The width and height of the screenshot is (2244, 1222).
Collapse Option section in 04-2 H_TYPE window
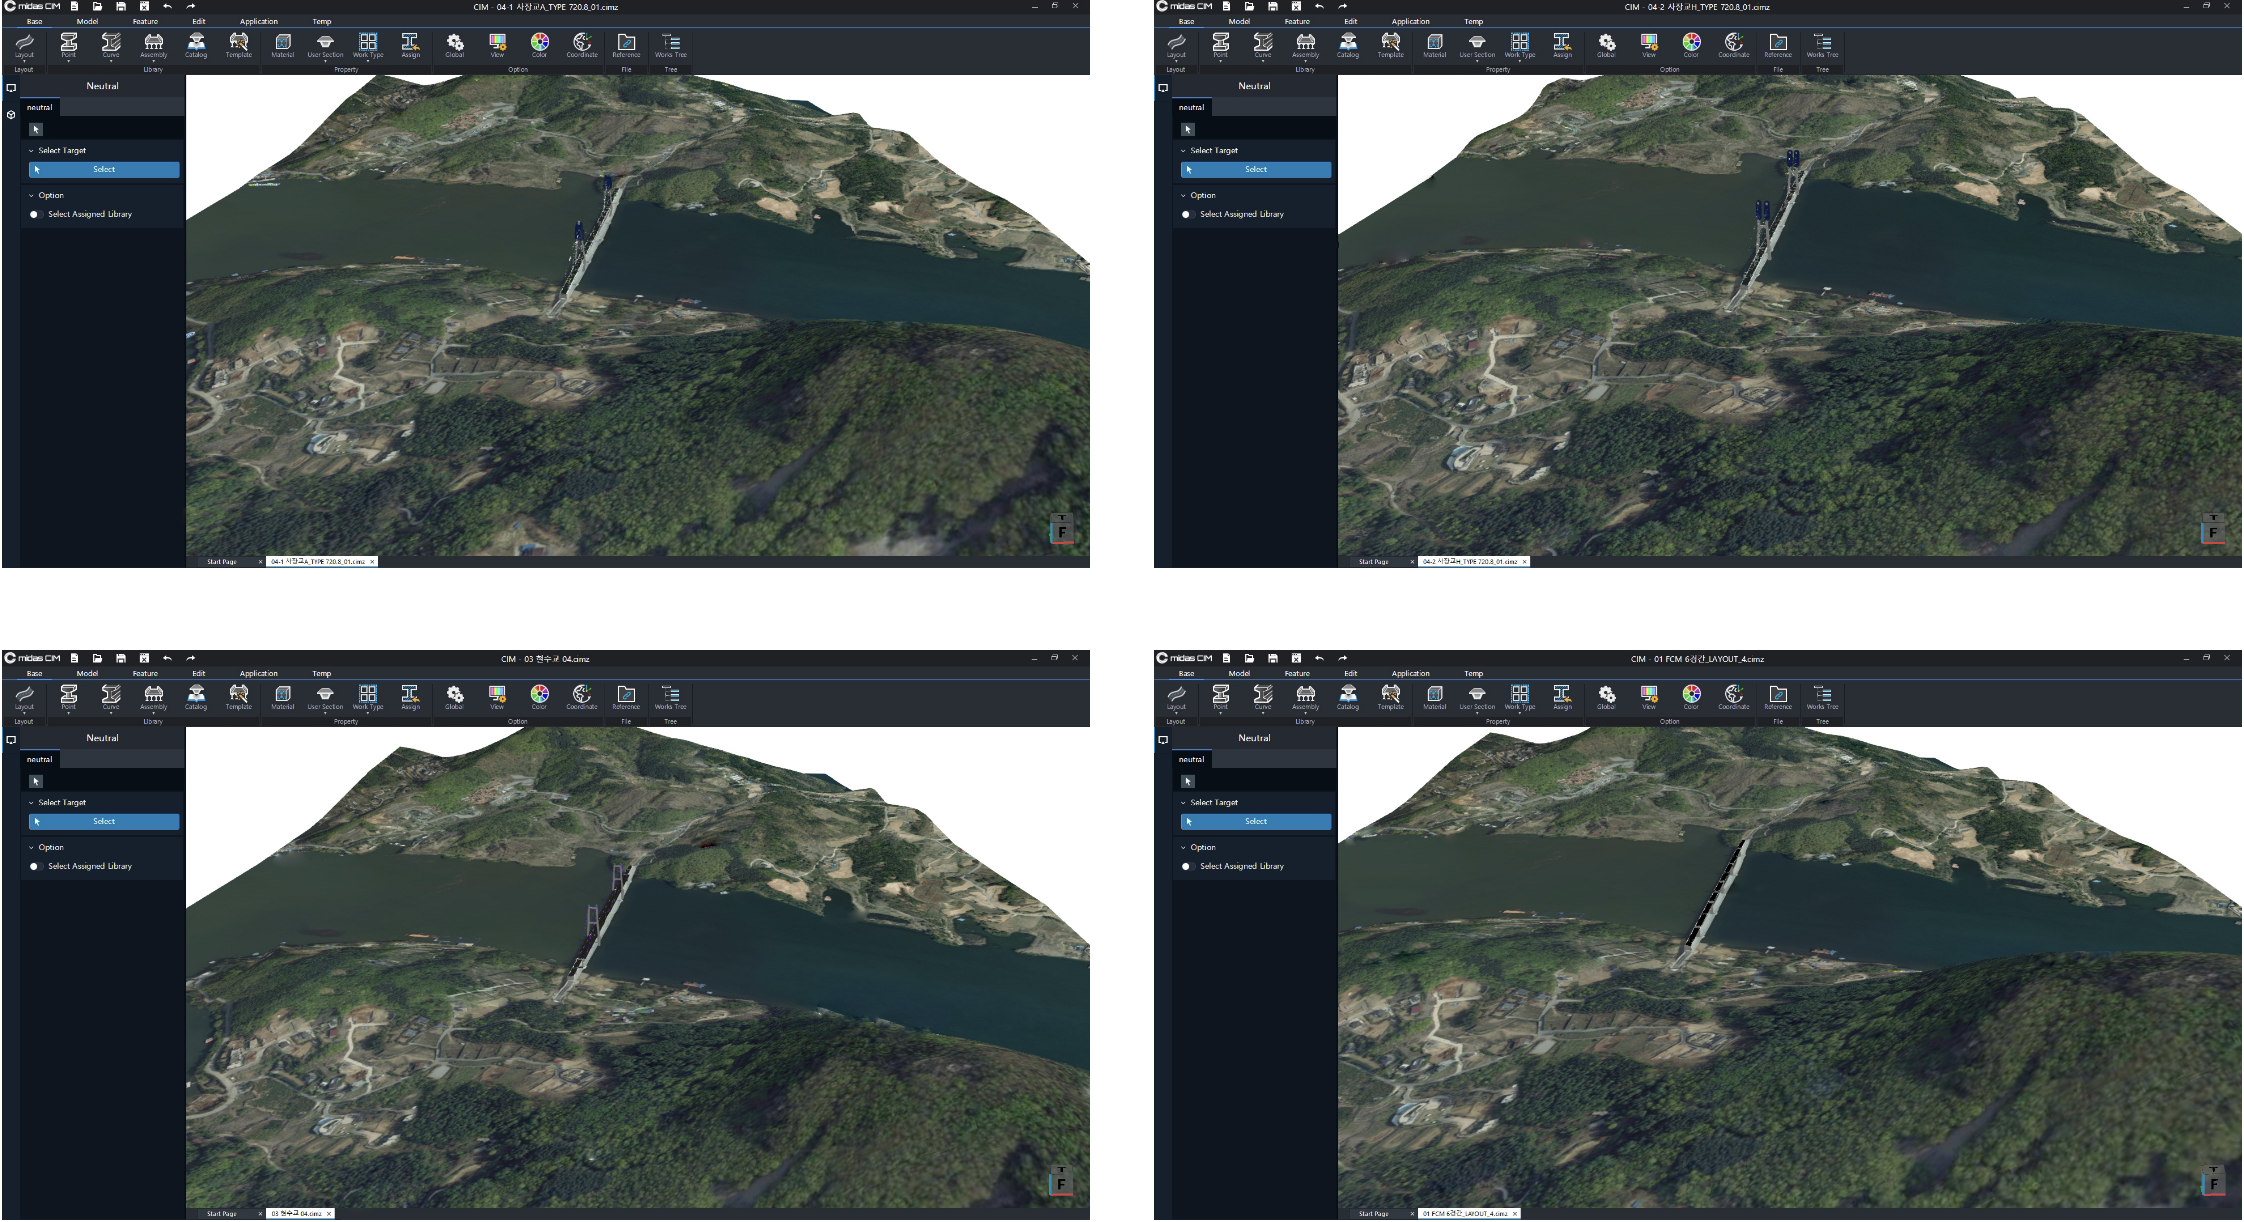click(1183, 196)
